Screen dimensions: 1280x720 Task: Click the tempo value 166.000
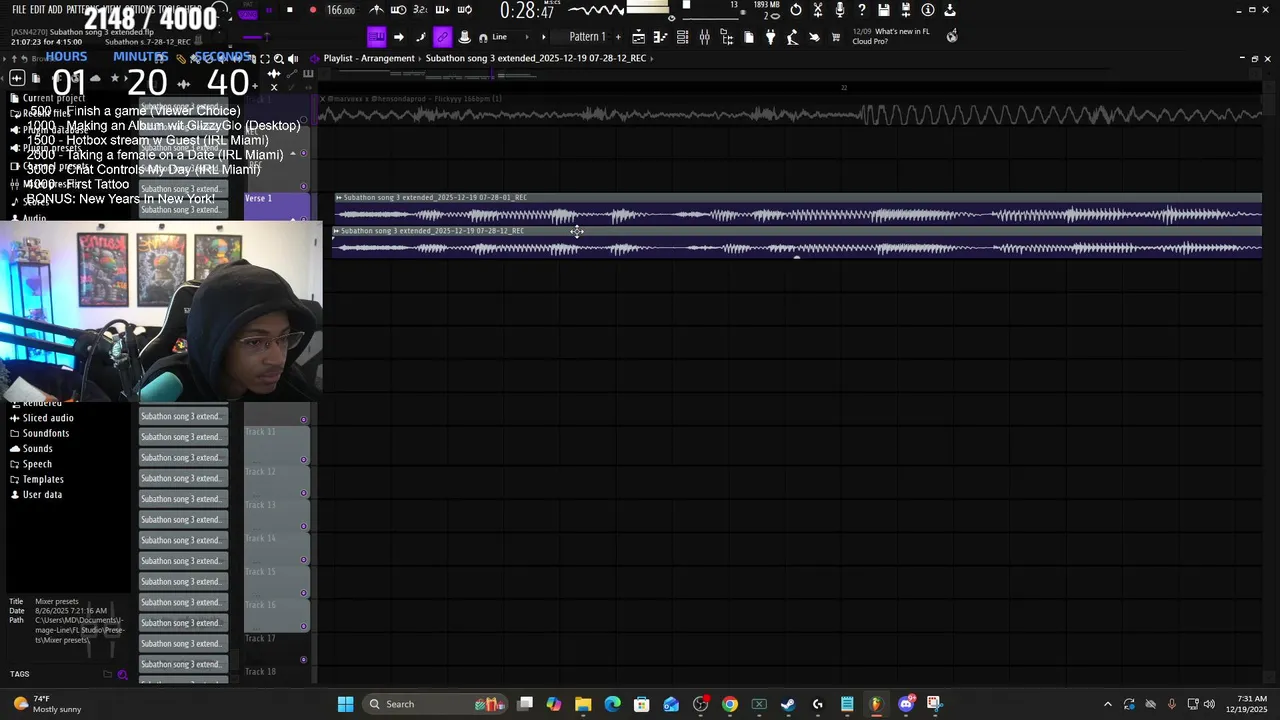[341, 10]
